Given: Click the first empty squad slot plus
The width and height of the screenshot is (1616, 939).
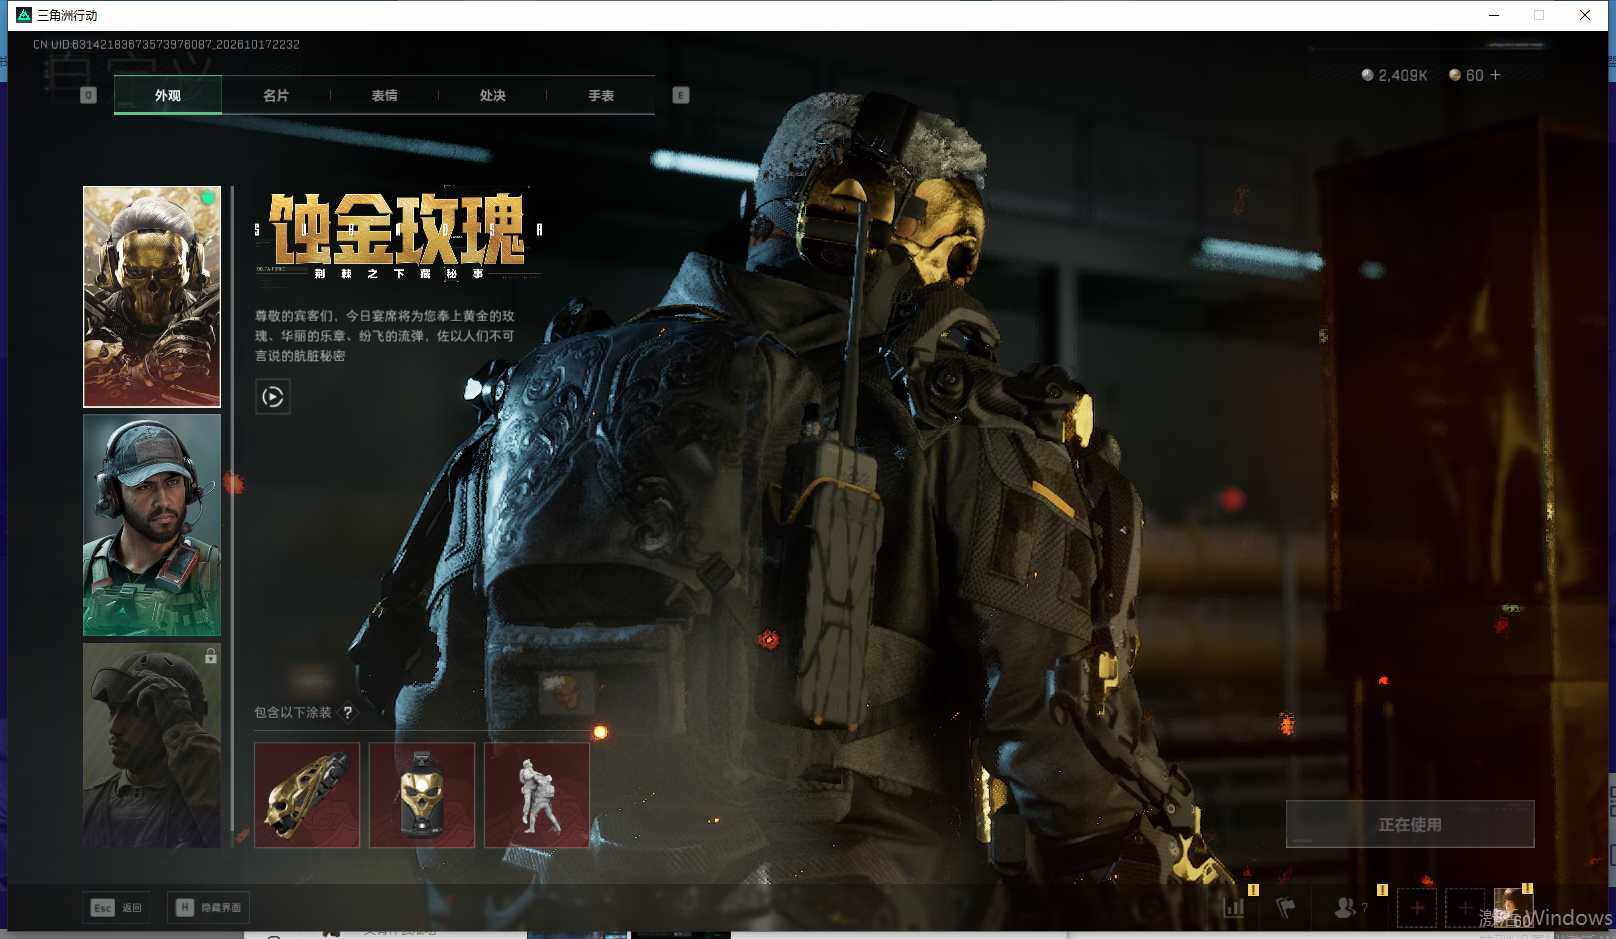Looking at the screenshot, I should coord(1417,908).
